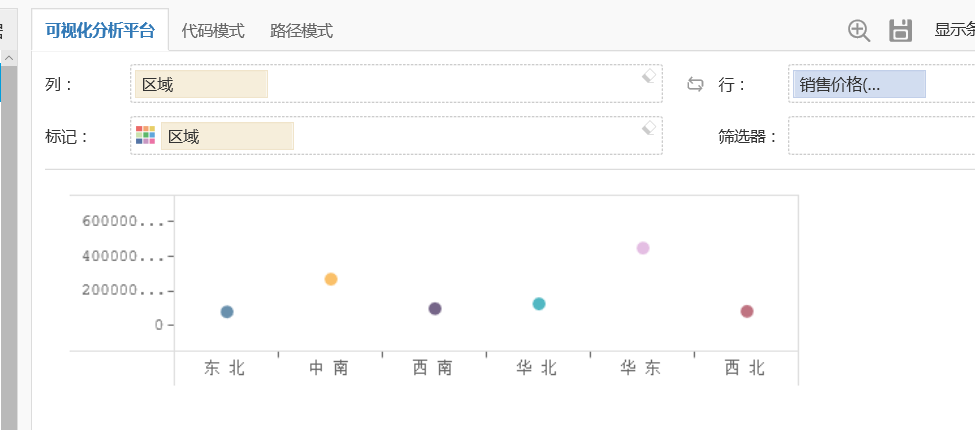Clear the 标记 field with the eraser icon
Image resolution: width=975 pixels, height=430 pixels.
coord(648,127)
